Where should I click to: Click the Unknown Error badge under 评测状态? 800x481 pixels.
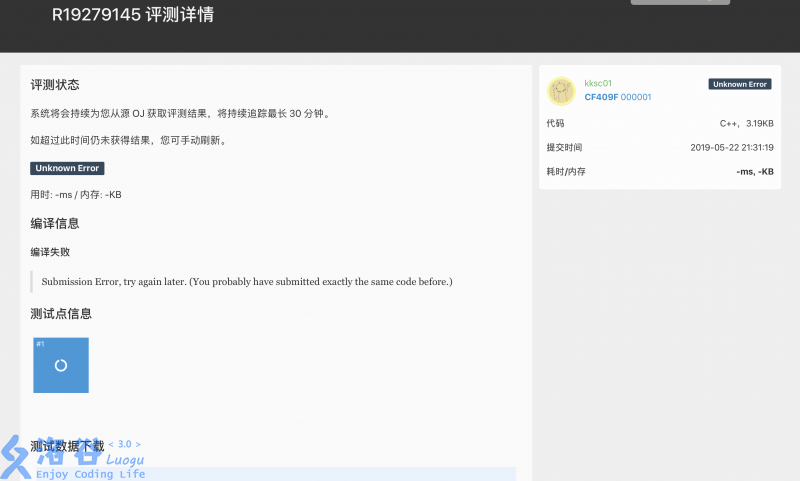tap(67, 168)
